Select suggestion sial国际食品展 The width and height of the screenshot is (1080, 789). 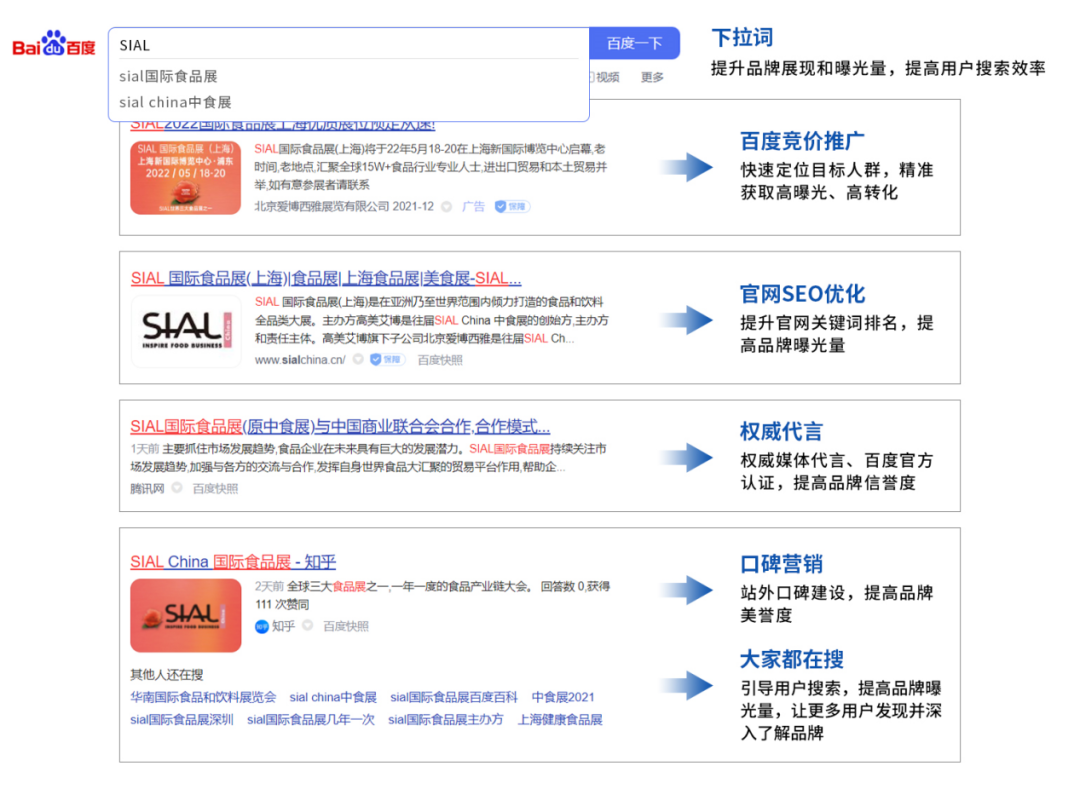coord(168,76)
